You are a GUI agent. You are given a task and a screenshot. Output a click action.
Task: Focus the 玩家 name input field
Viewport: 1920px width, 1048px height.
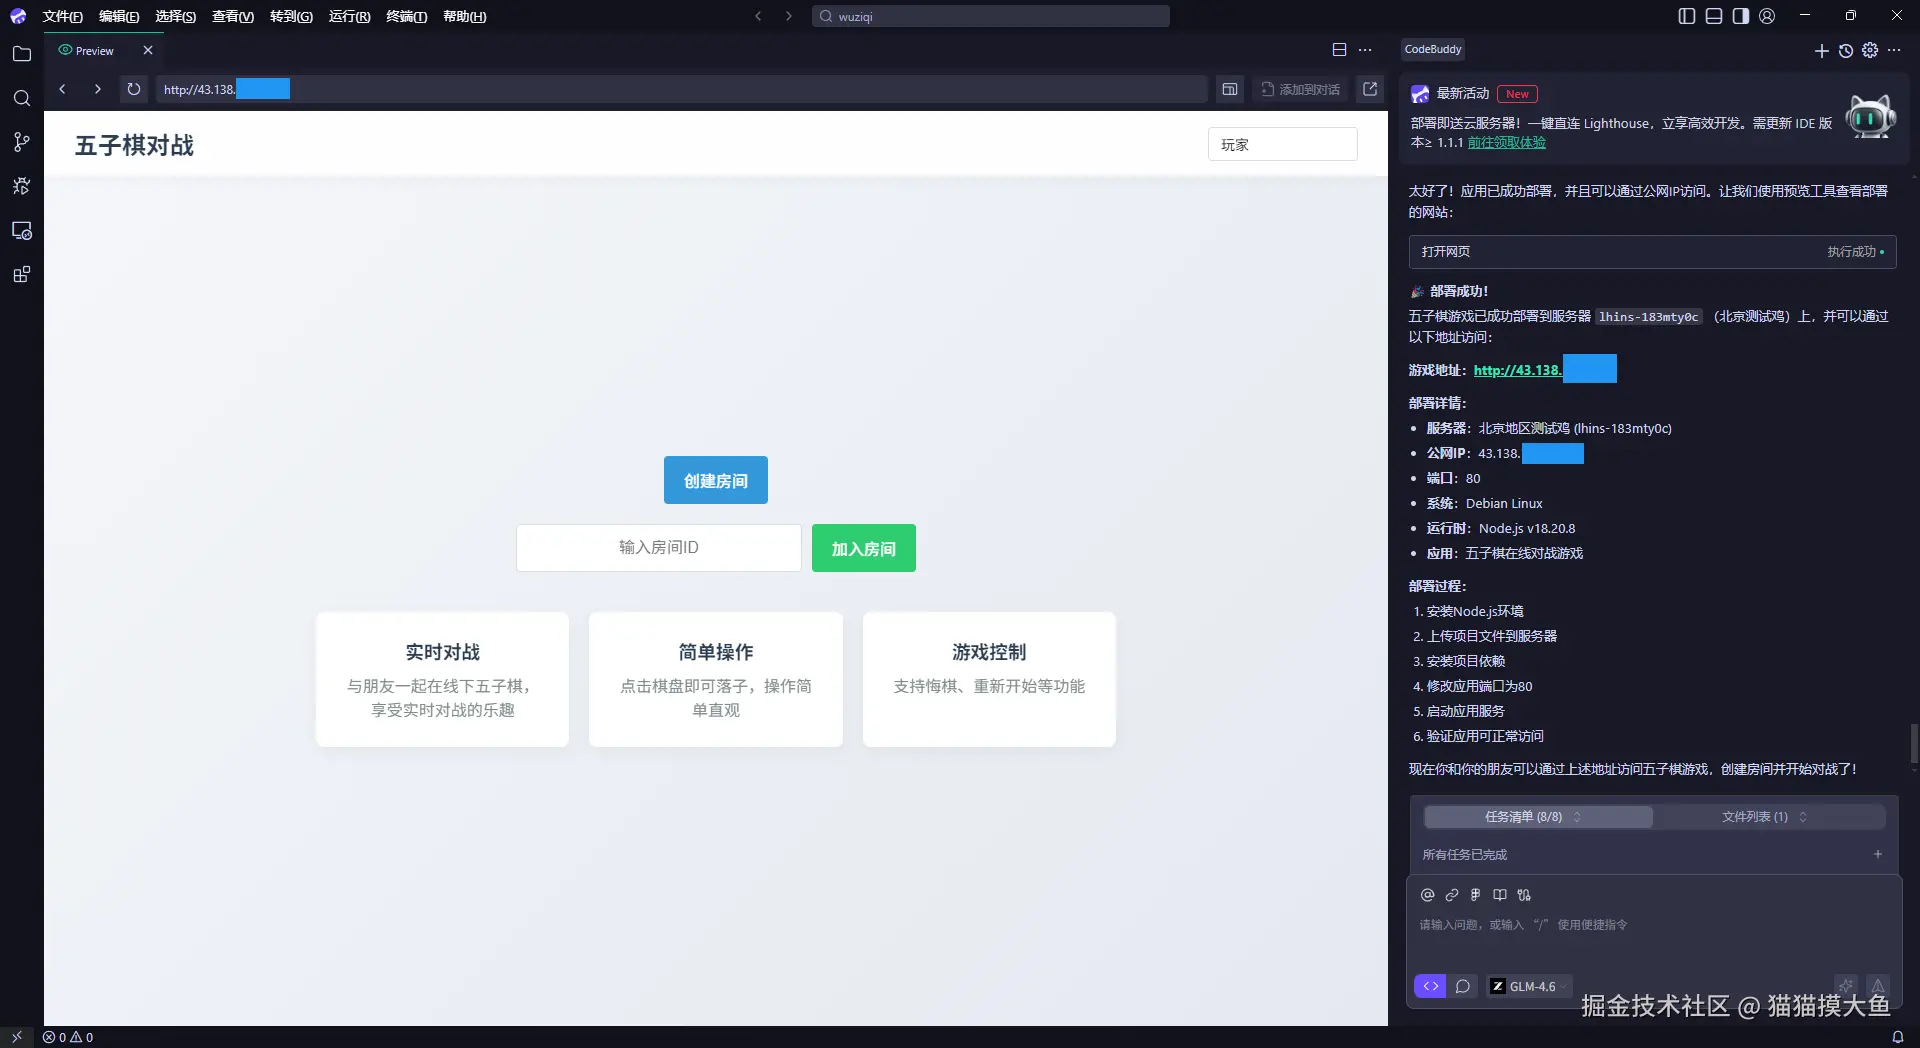(x=1282, y=144)
